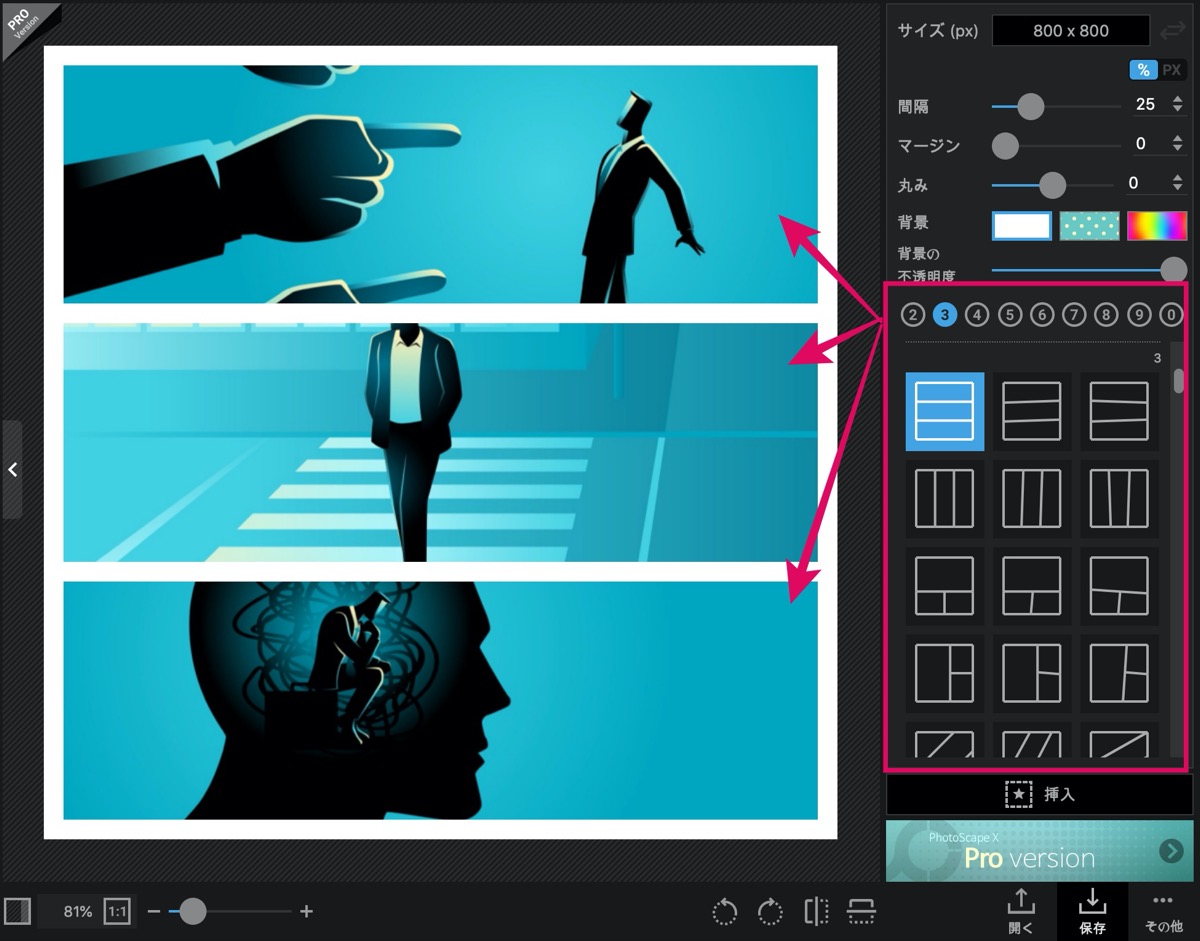Switch units to percent (%)

pos(1143,70)
